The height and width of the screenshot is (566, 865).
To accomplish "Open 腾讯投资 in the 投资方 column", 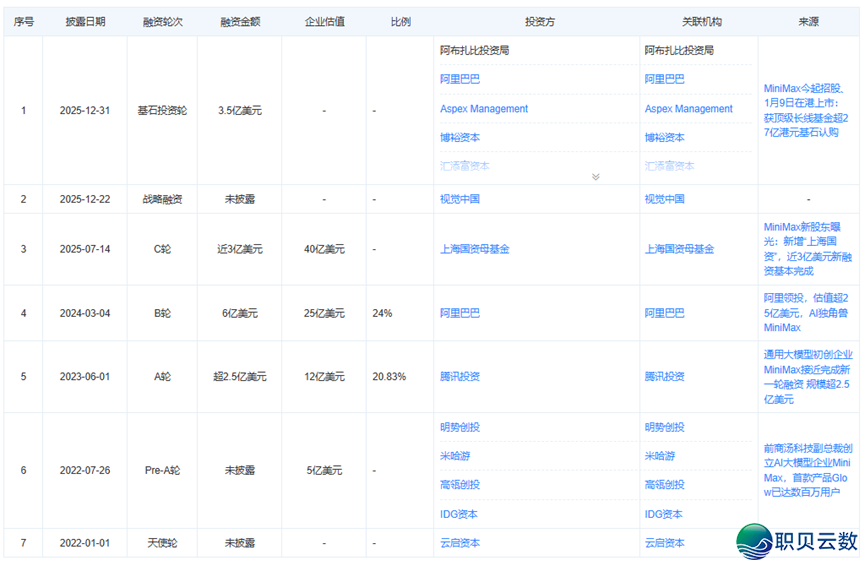I will click(x=460, y=377).
